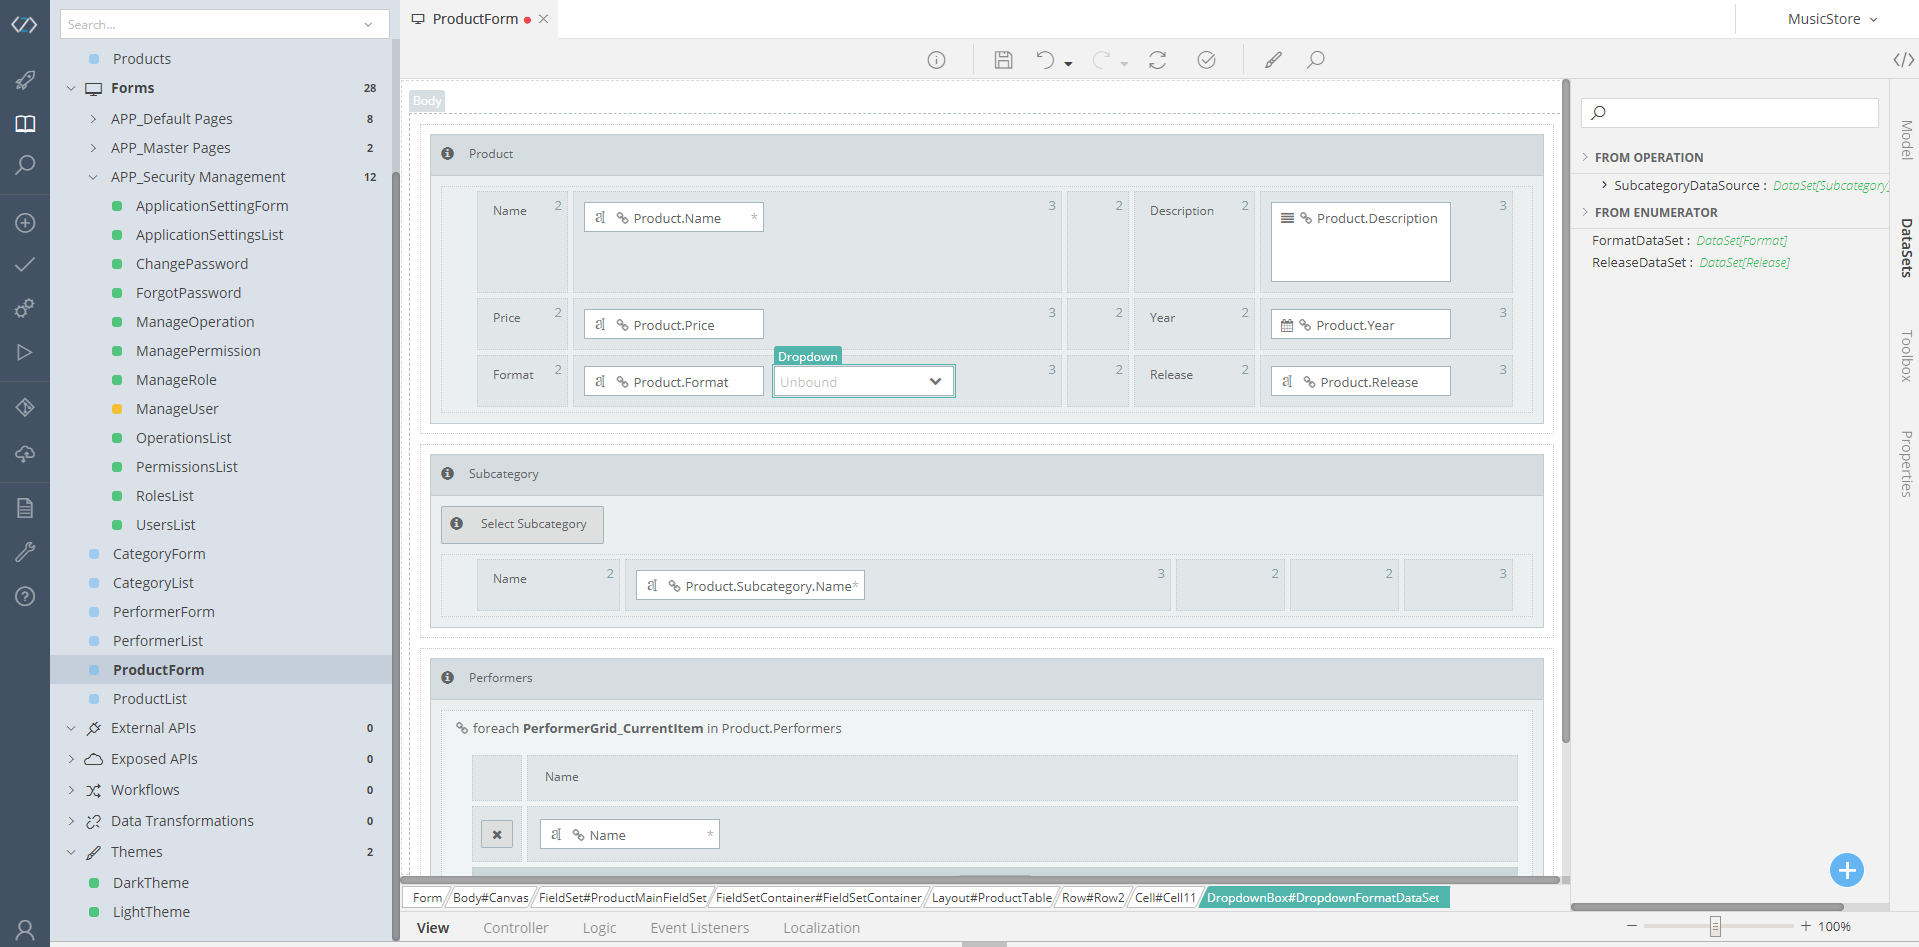Image resolution: width=1919 pixels, height=947 pixels.
Task: Open the cloud deploy icon in the sidebar
Action: pos(24,455)
